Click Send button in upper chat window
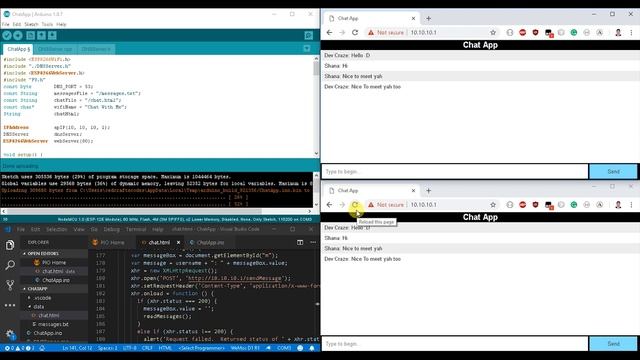640x360 pixels. [613, 171]
